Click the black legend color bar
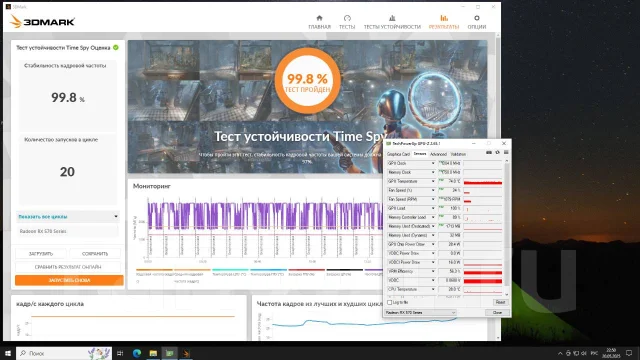Screen dimensions: 640x360 (344, 269)
